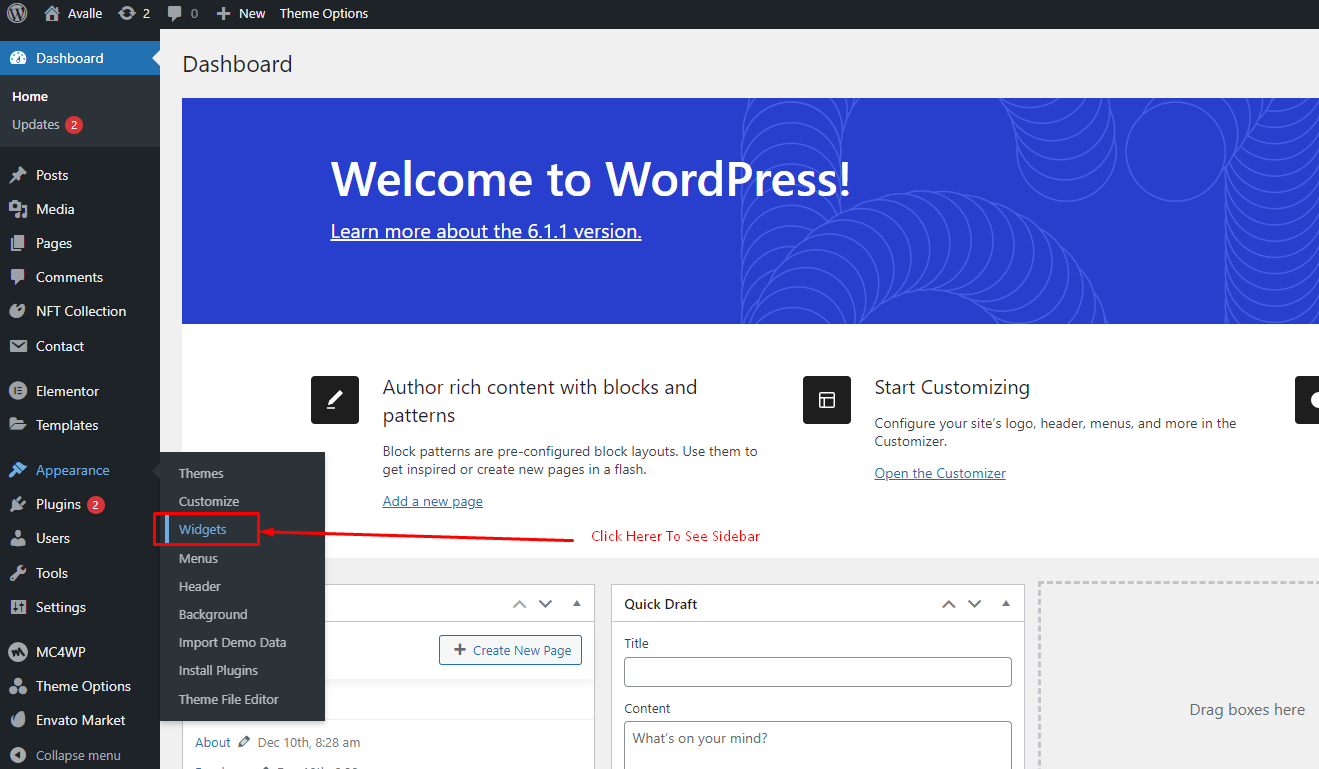Choose Import Demo Data from submenu

pos(232,642)
